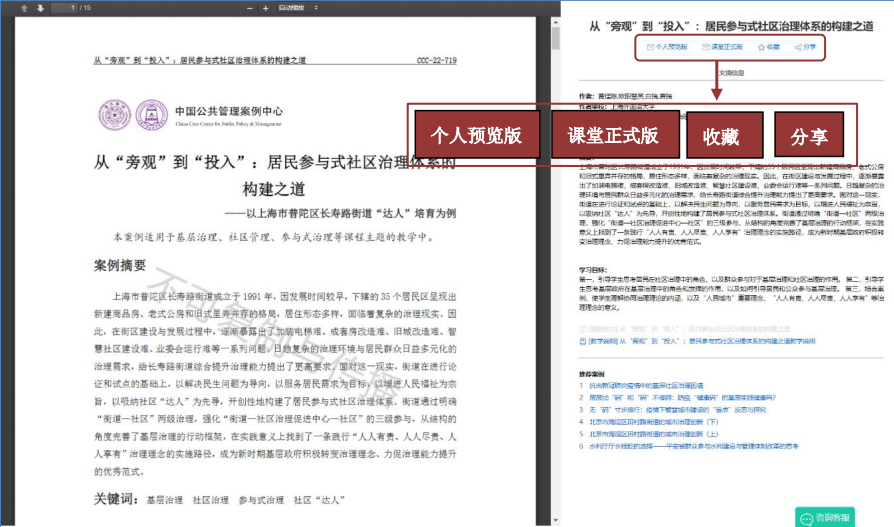The width and height of the screenshot is (894, 527).
Task: Click the page number input field
Action: [x=64, y=7]
